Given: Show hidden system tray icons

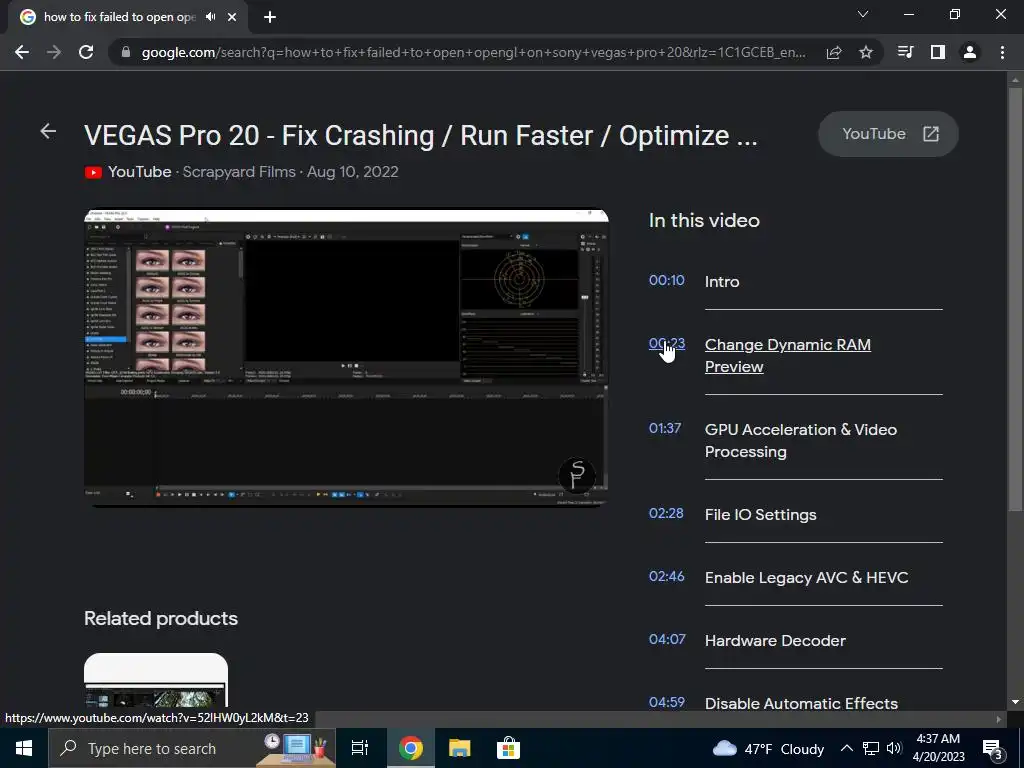Looking at the screenshot, I should (846, 748).
